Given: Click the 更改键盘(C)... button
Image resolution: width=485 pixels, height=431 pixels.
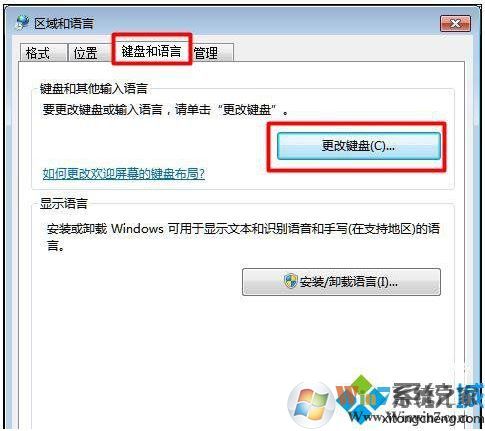Looking at the screenshot, I should (x=359, y=146).
